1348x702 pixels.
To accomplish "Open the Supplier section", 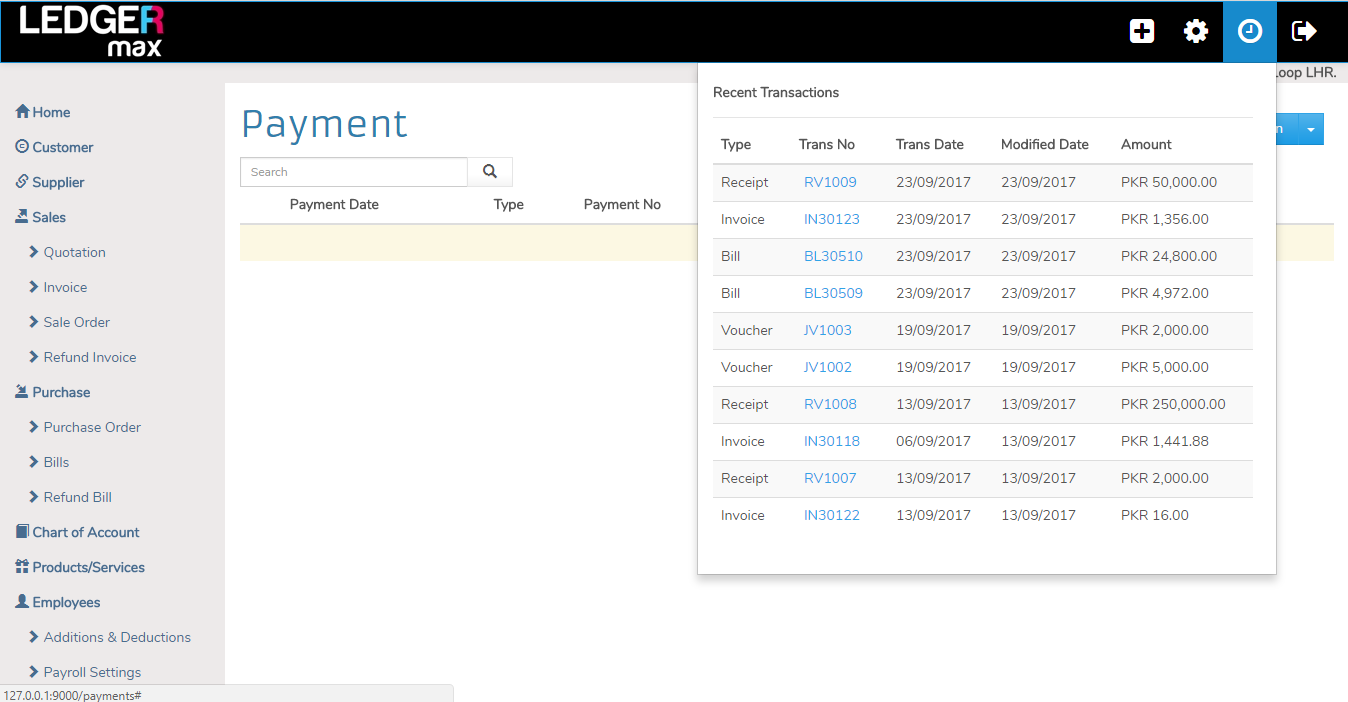I will click(x=60, y=182).
